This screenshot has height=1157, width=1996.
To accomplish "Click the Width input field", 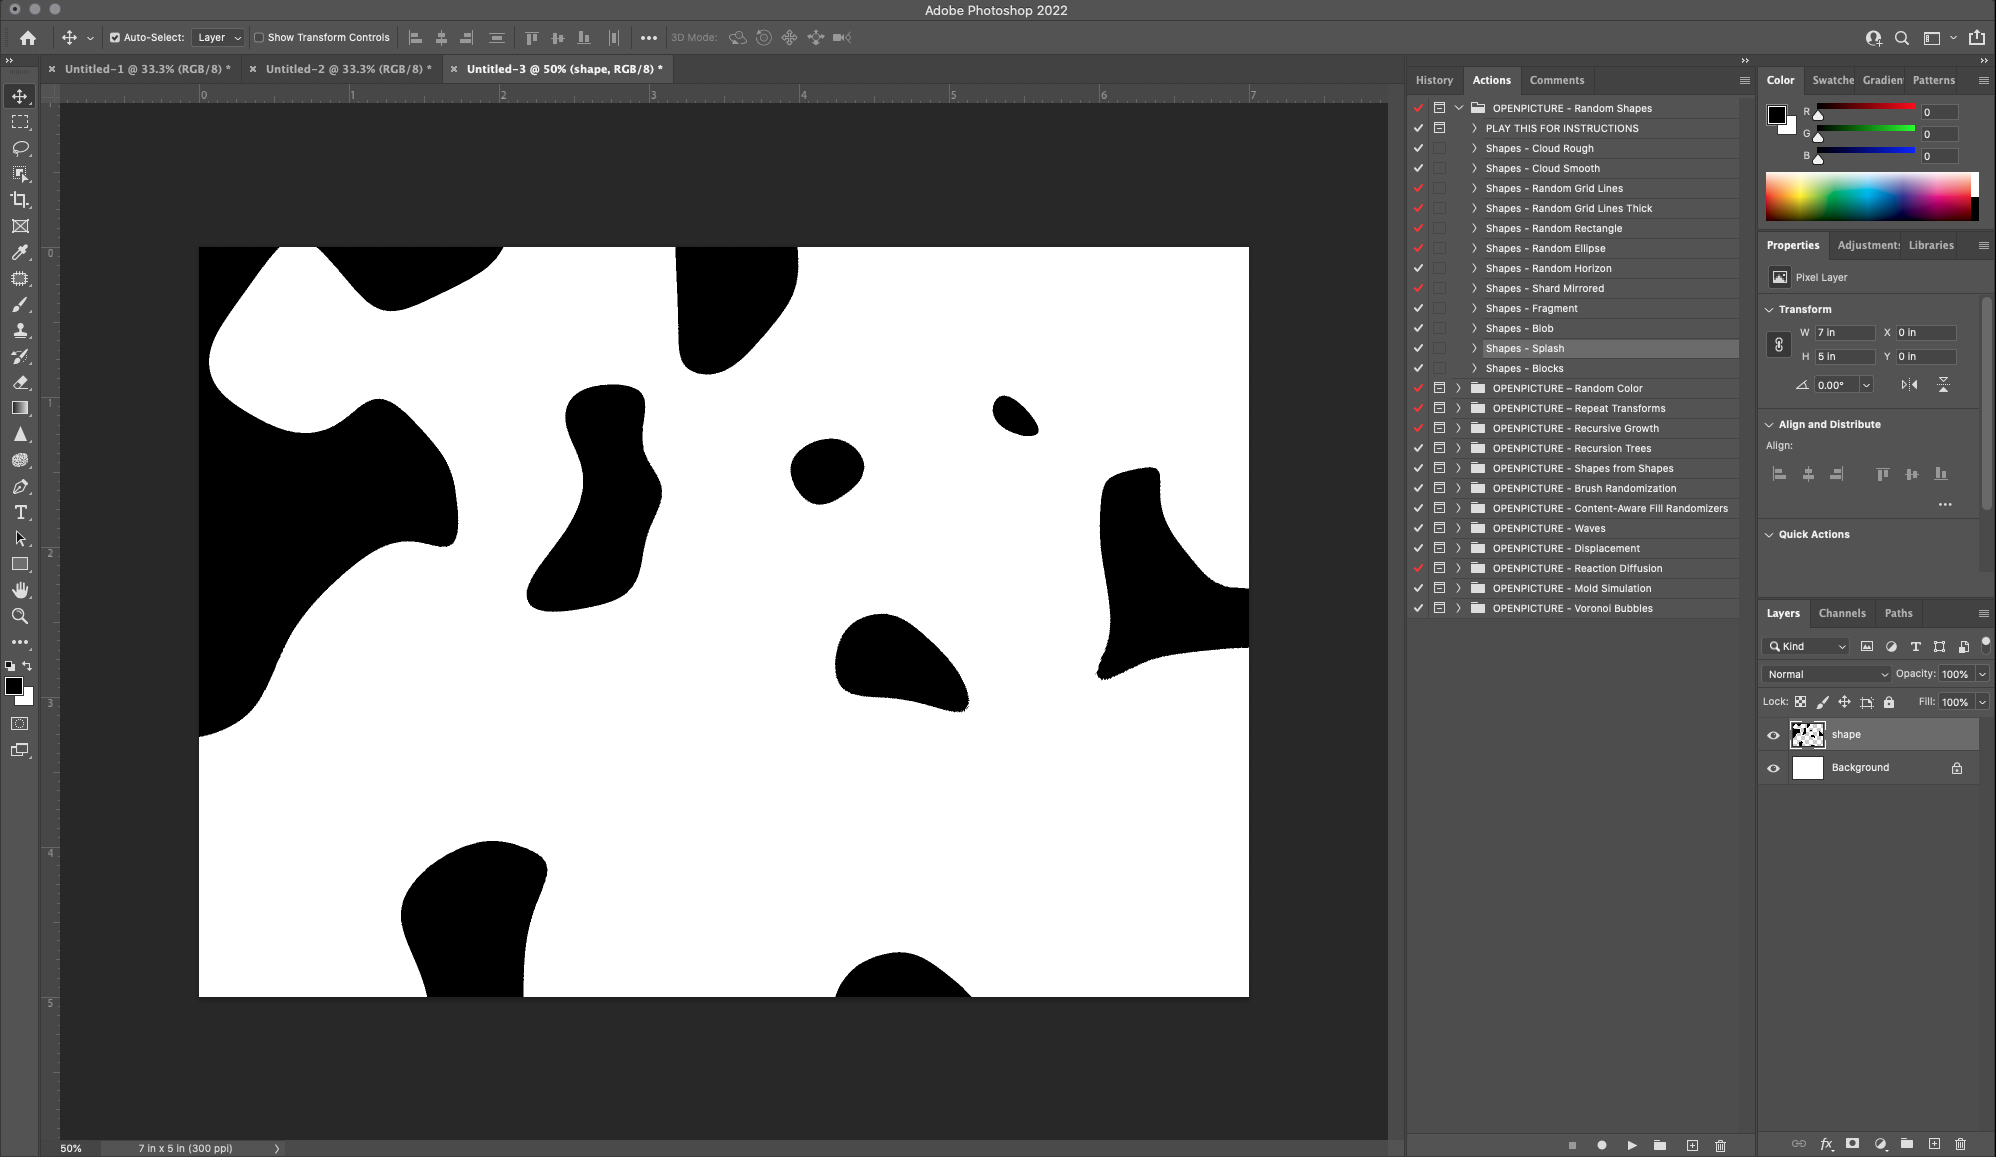I will [x=1844, y=333].
